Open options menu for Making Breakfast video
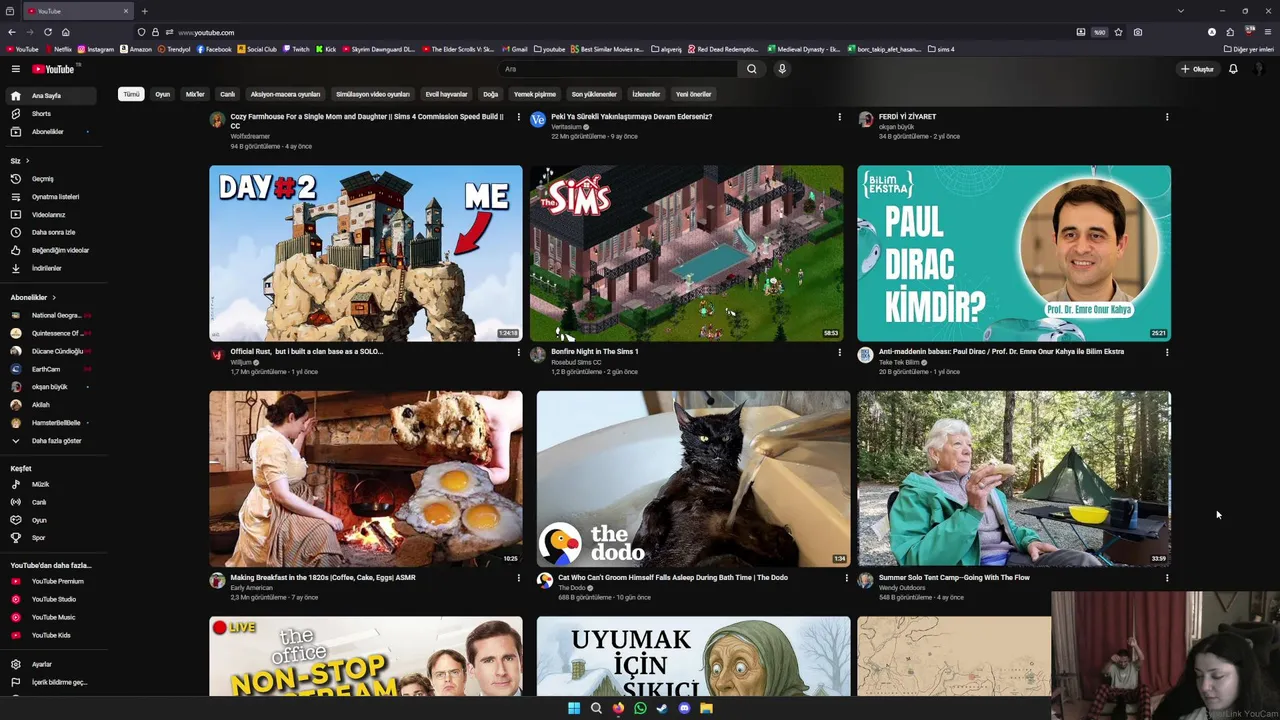The image size is (1280, 720). [518, 578]
